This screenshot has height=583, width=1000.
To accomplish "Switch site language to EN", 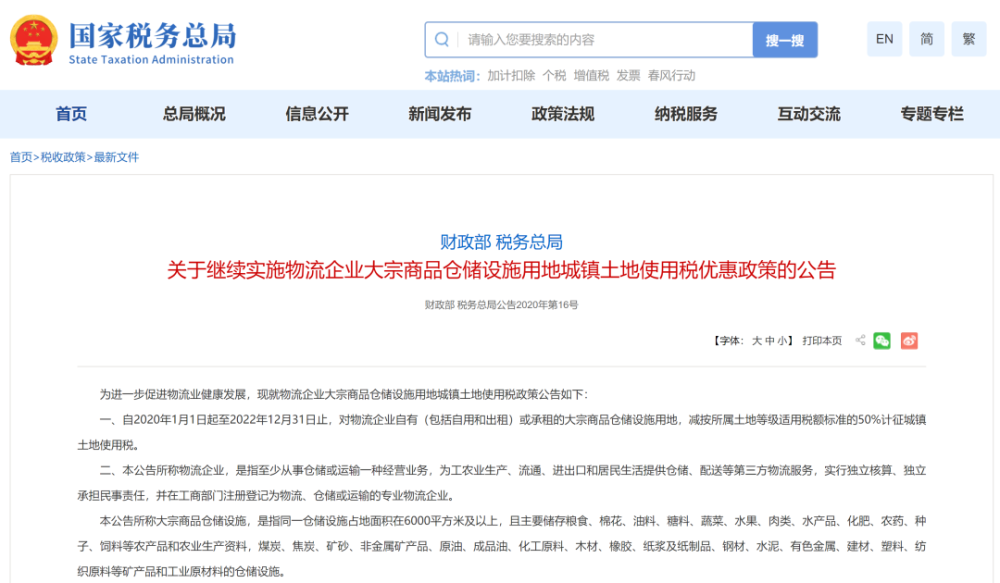I will pyautogui.click(x=885, y=39).
